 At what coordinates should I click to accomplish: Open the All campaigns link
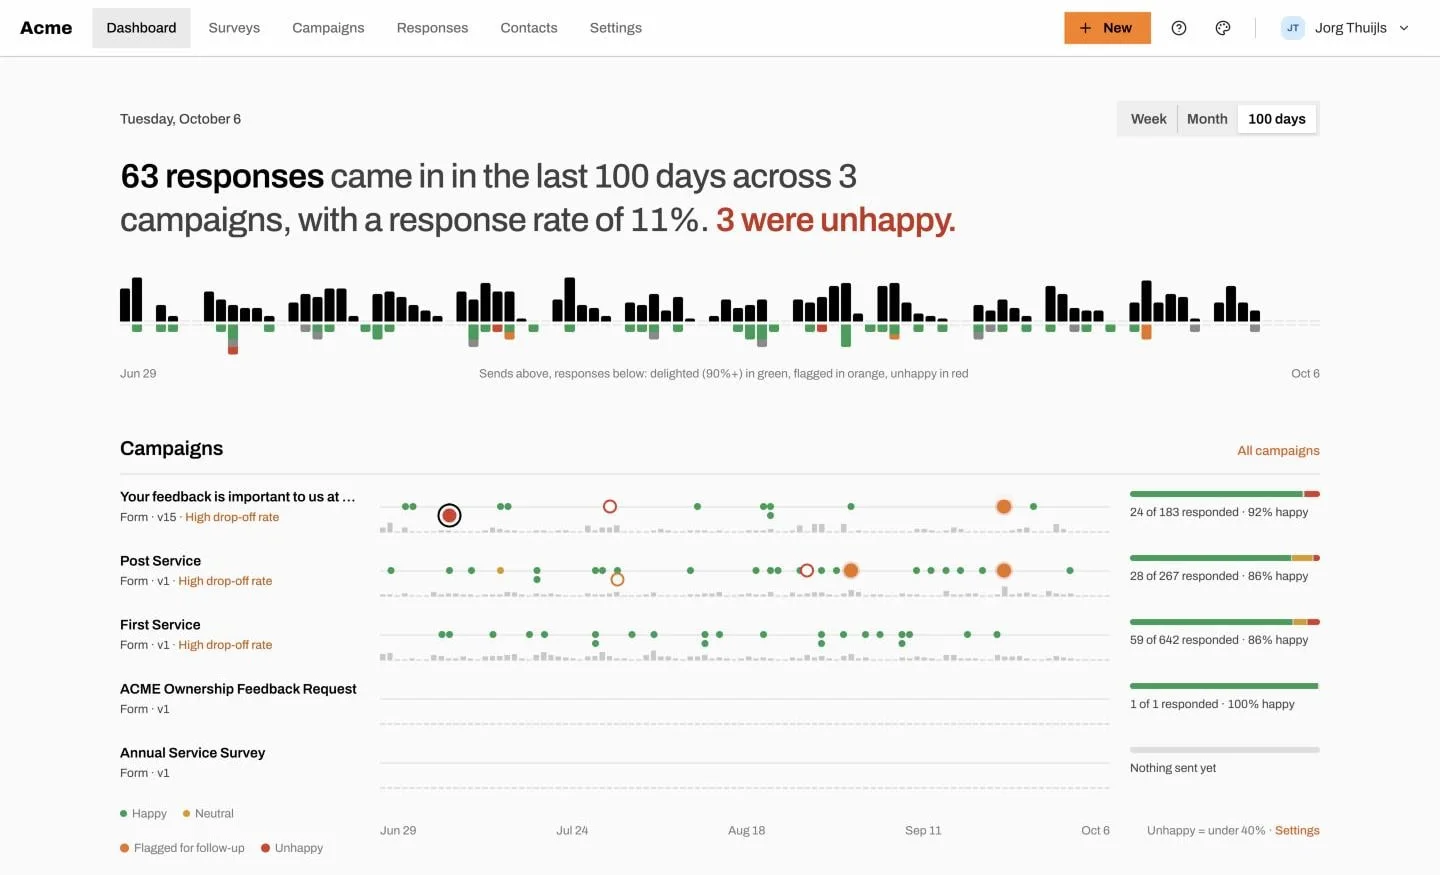tap(1278, 451)
